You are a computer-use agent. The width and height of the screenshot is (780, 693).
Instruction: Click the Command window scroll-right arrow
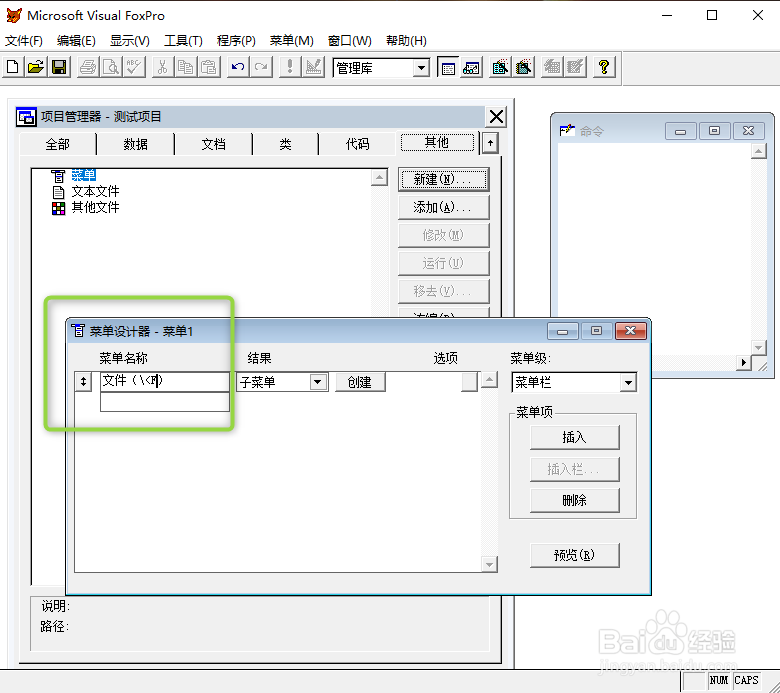(743, 362)
